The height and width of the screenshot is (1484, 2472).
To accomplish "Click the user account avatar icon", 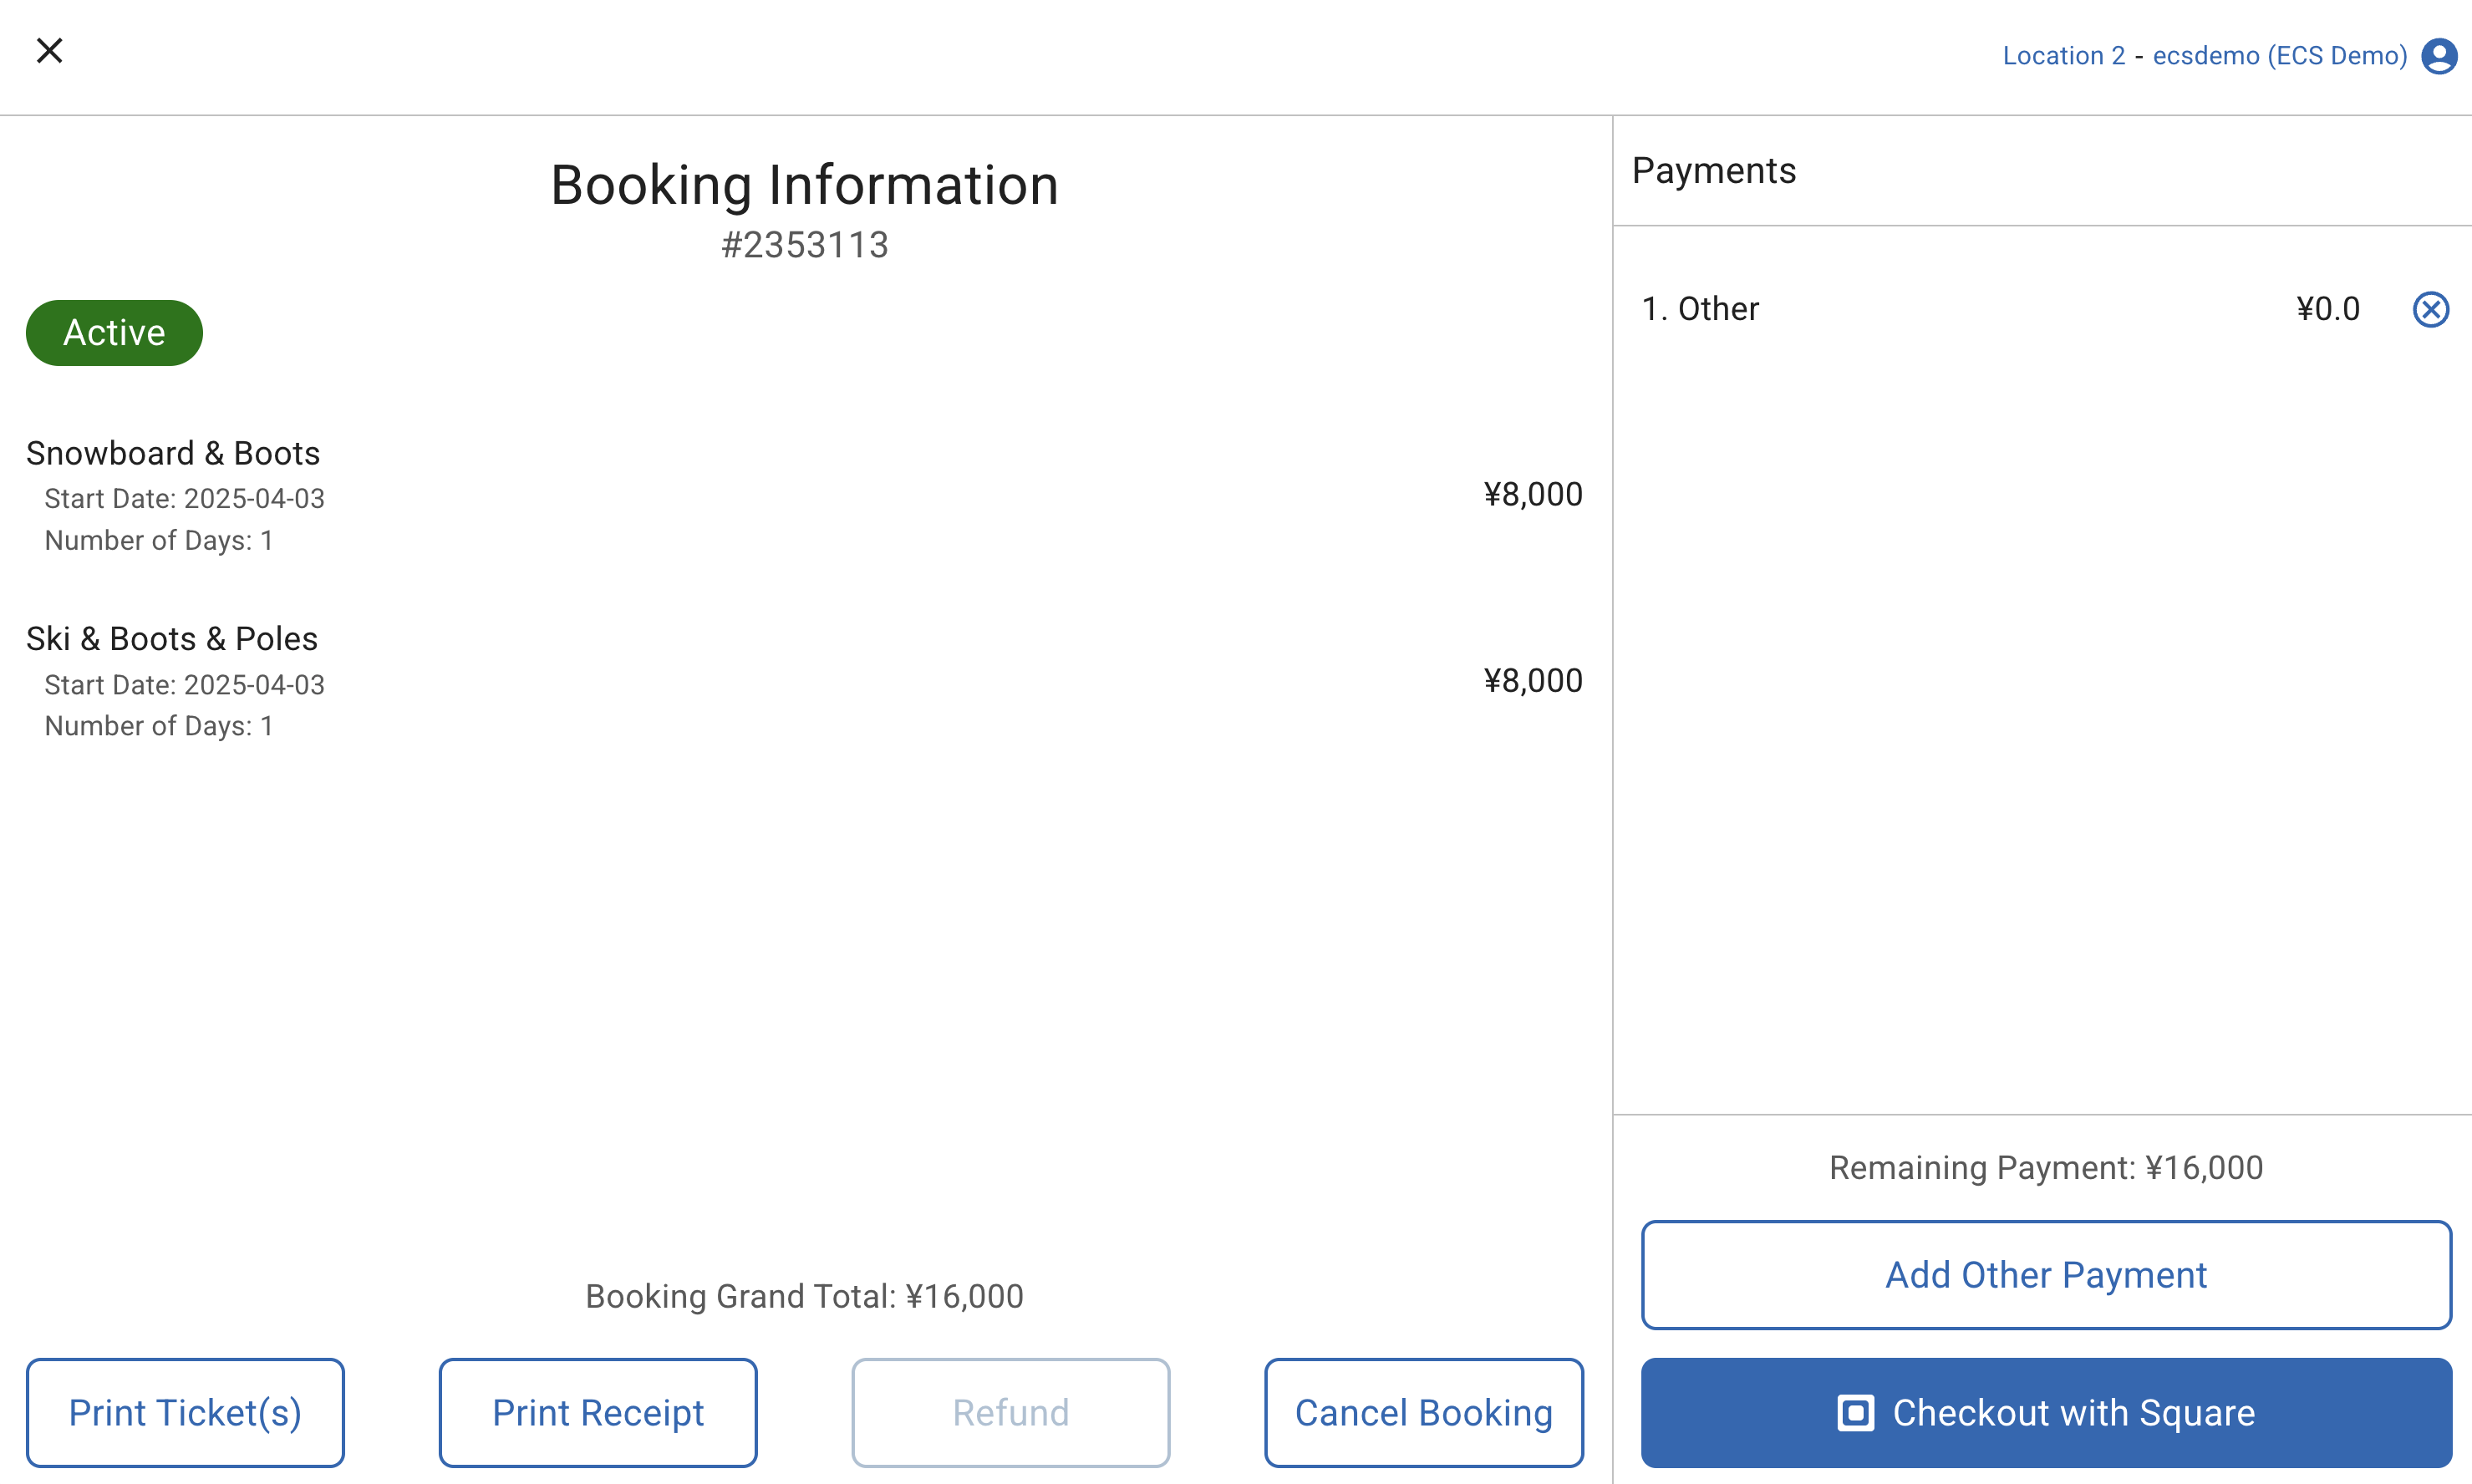I will click(2438, 56).
